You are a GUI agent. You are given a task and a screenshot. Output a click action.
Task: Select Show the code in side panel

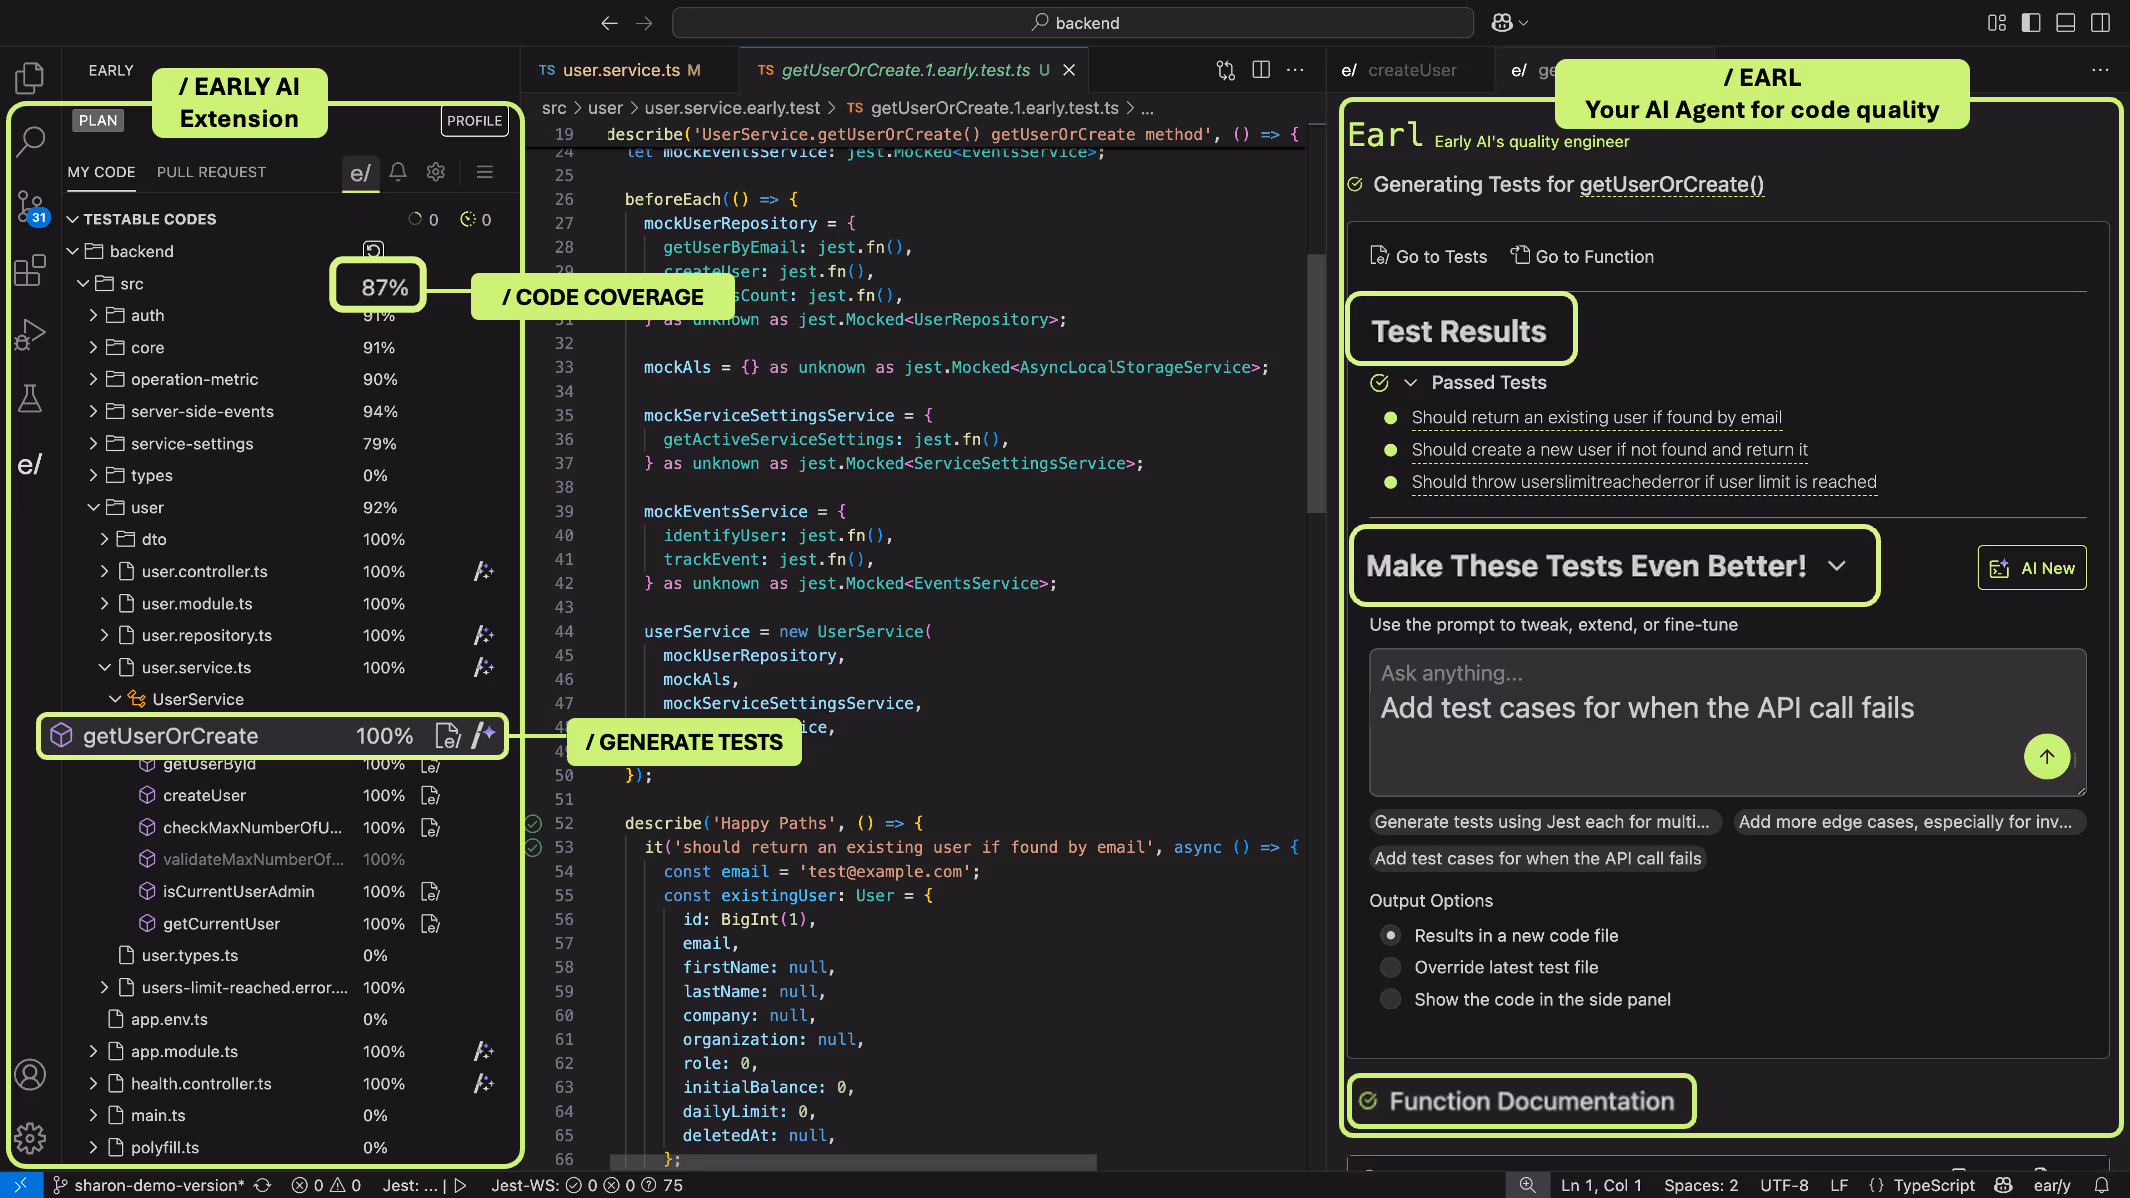point(1390,999)
